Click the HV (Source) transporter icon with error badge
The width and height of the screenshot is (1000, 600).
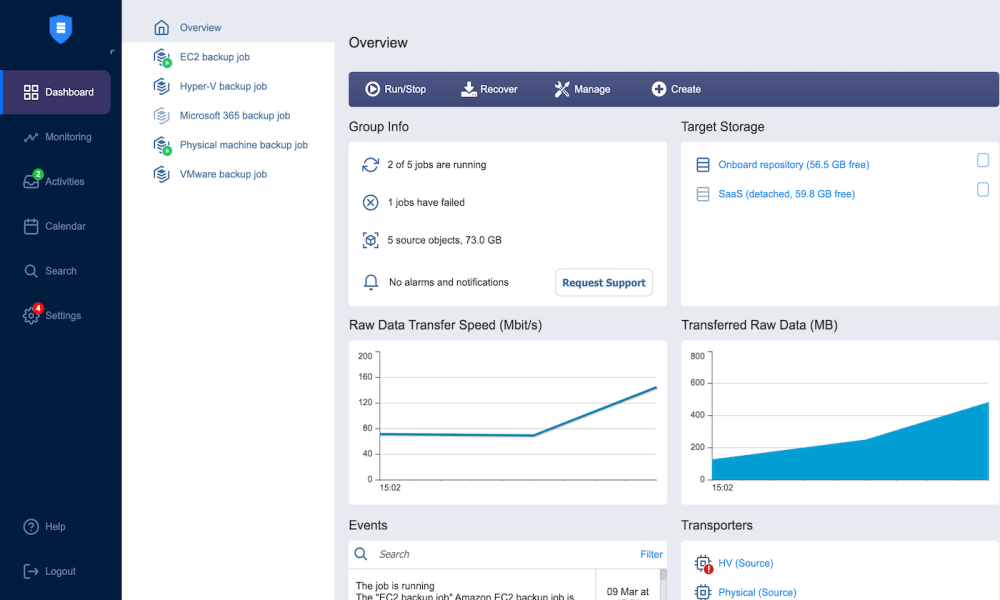coord(703,563)
